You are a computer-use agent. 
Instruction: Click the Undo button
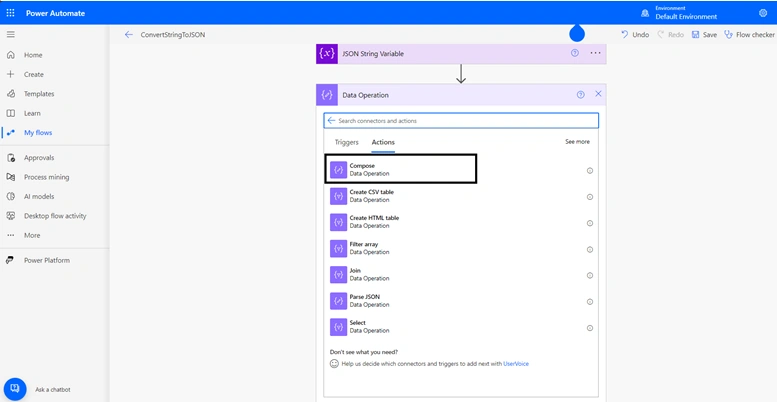point(635,35)
